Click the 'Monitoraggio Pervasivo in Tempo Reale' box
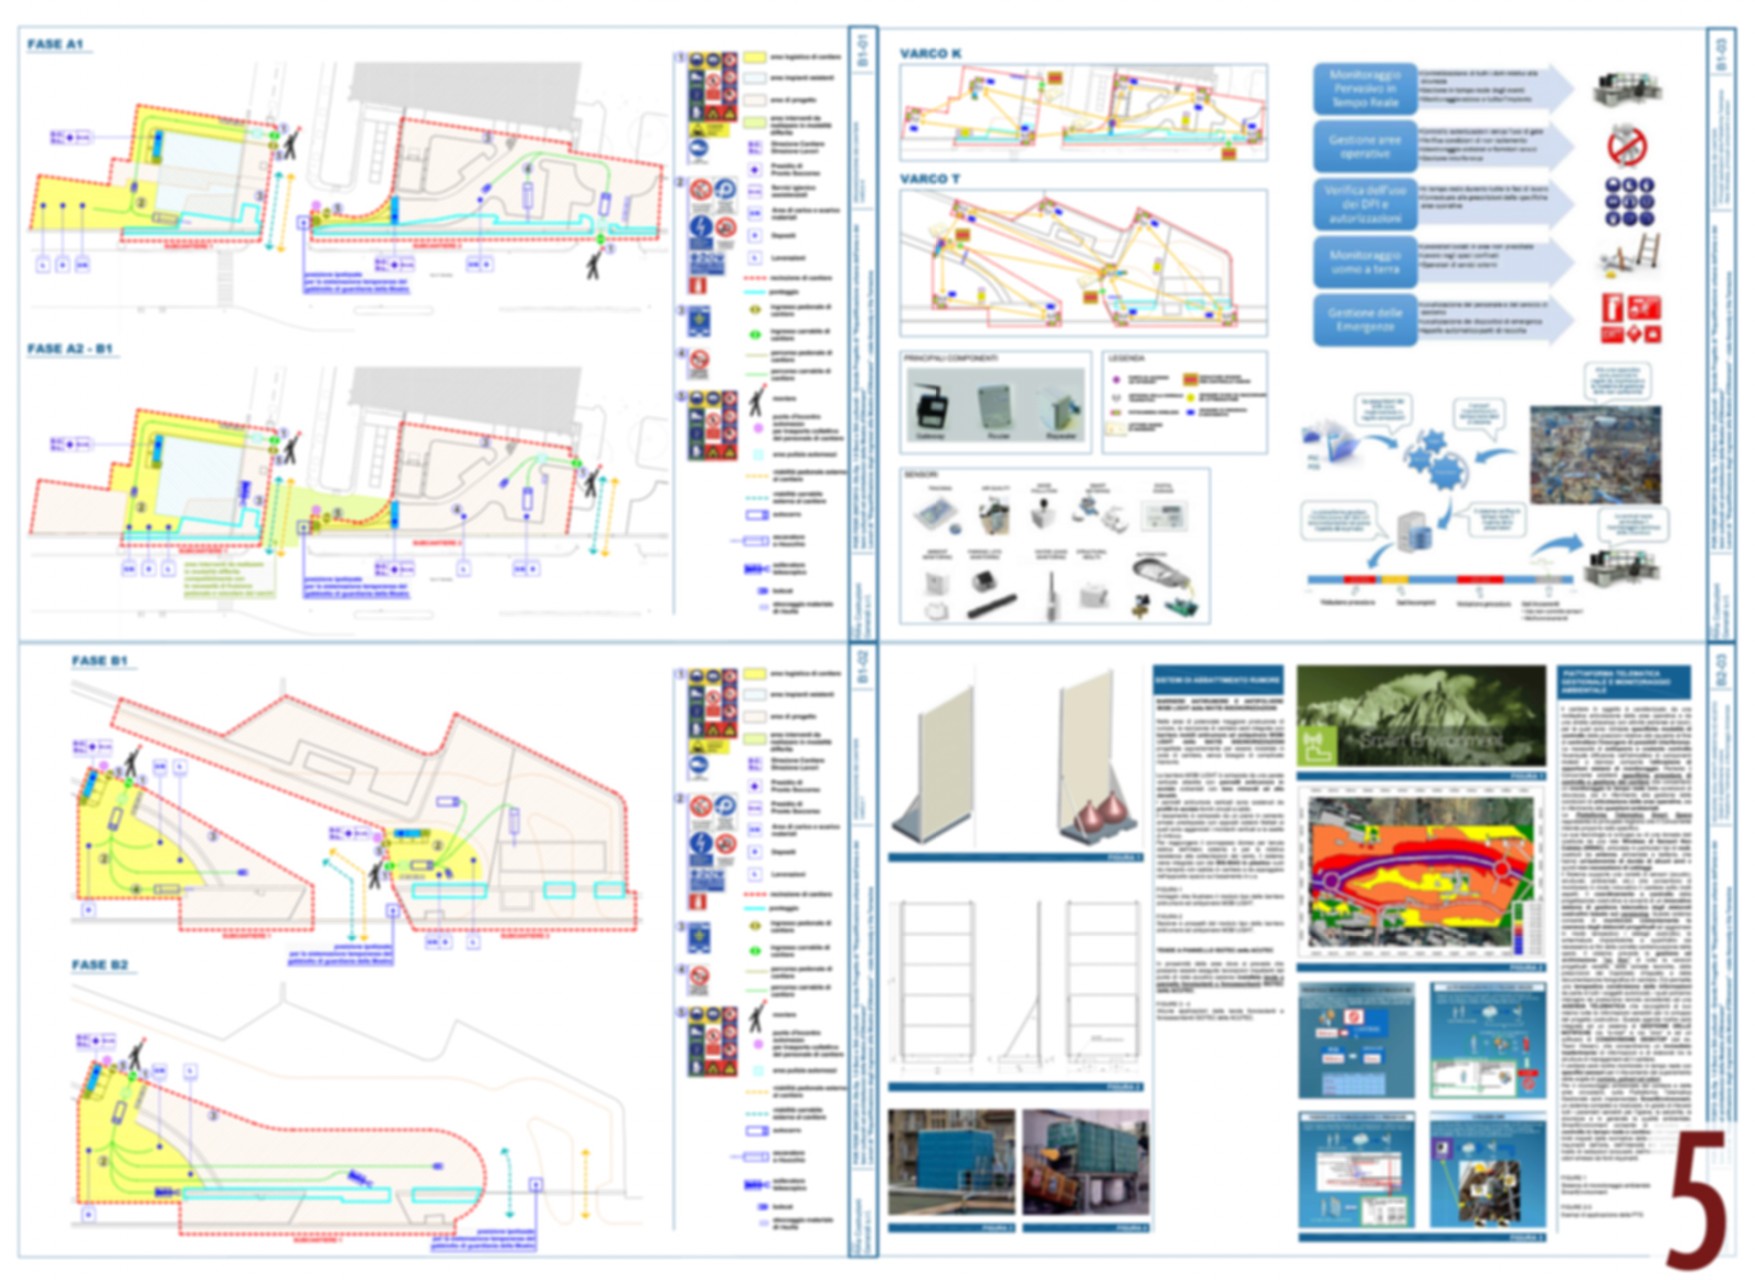Image resolution: width=1755 pixels, height=1280 pixels. click(x=1364, y=89)
